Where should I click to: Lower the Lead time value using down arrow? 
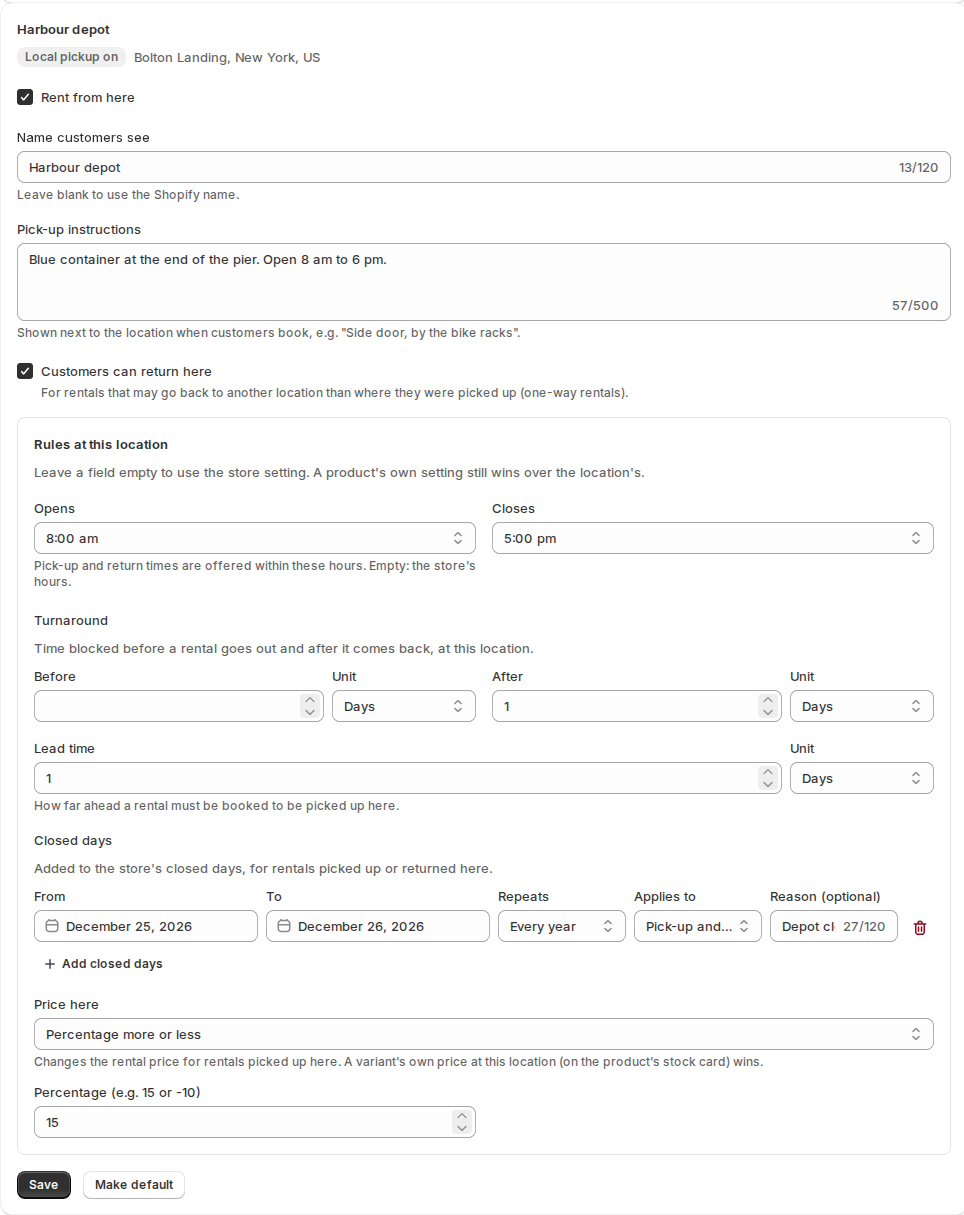(767, 784)
